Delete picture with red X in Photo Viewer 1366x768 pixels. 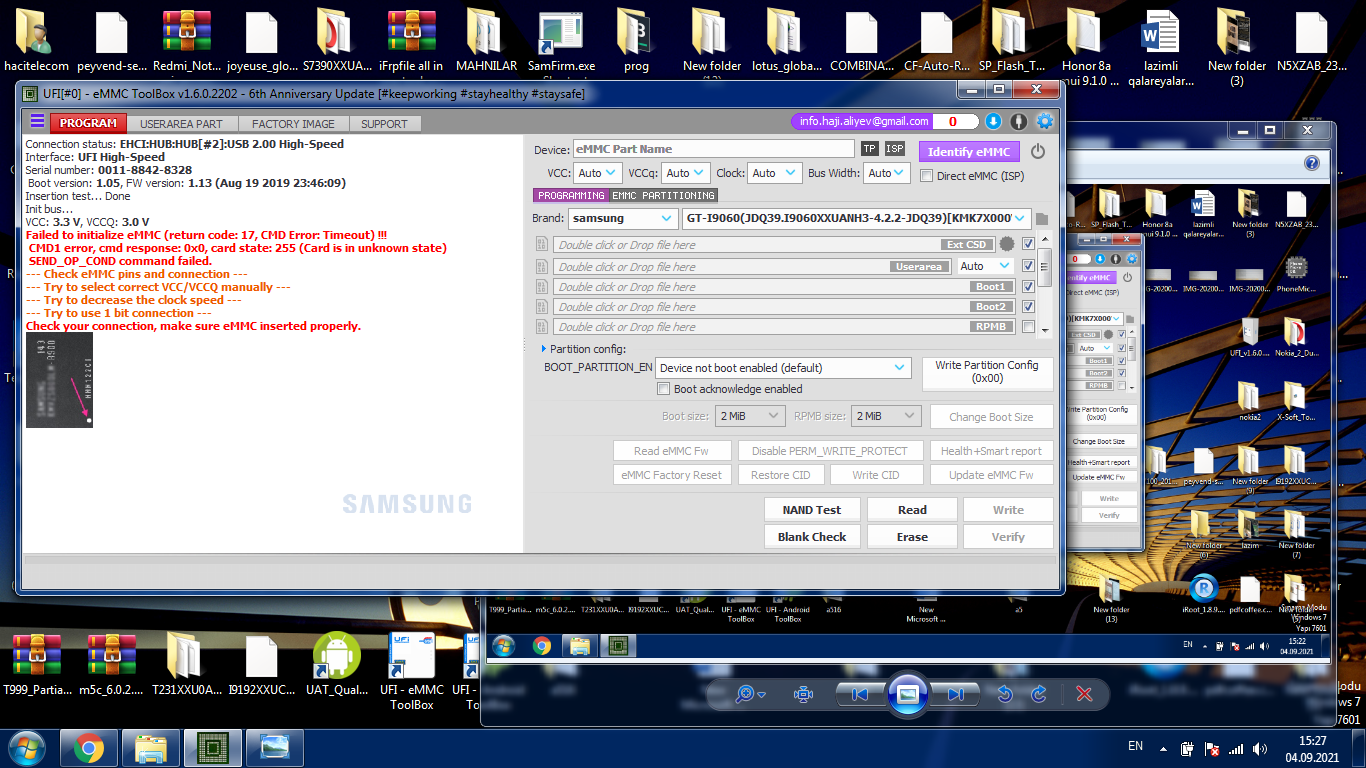click(x=1084, y=694)
